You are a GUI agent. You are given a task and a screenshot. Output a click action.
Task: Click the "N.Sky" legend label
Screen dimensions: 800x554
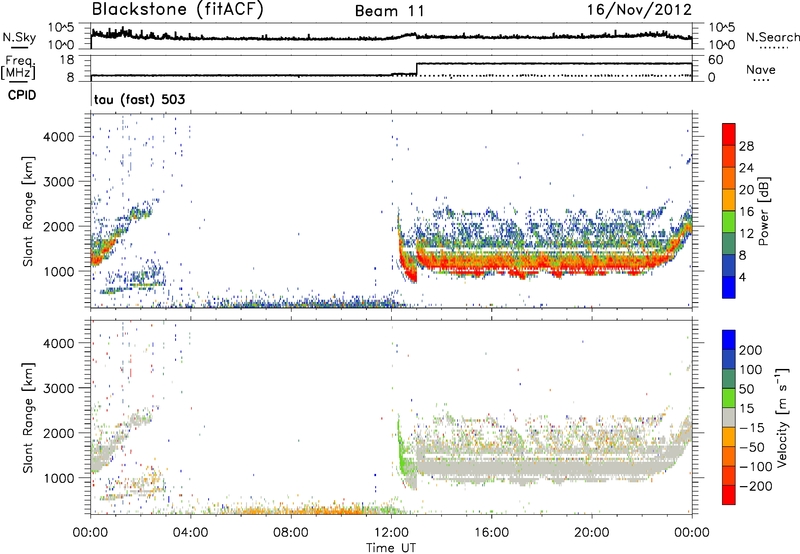[x=19, y=37]
